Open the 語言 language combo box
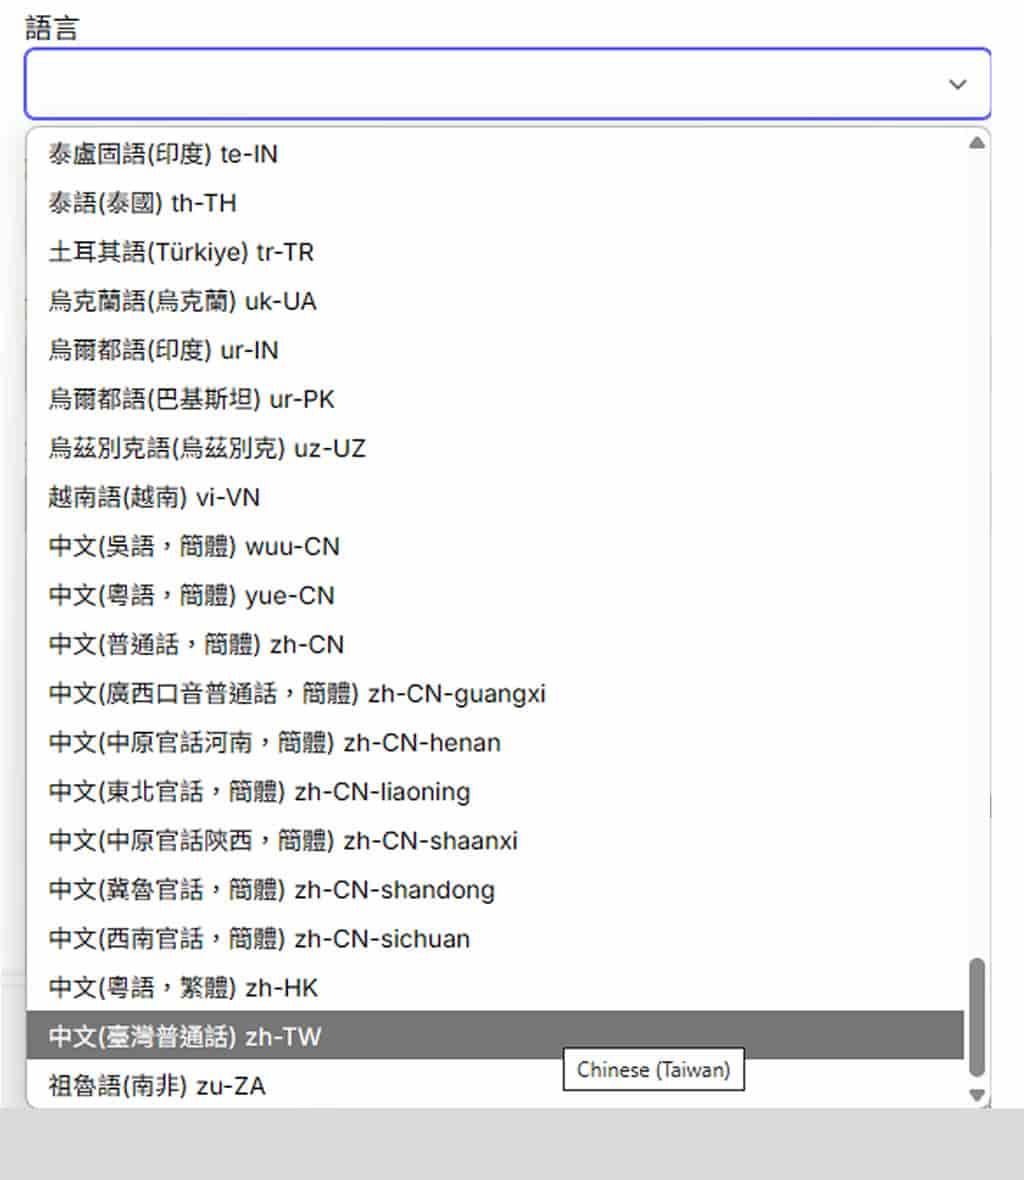This screenshot has height=1180, width=1024. tap(507, 84)
